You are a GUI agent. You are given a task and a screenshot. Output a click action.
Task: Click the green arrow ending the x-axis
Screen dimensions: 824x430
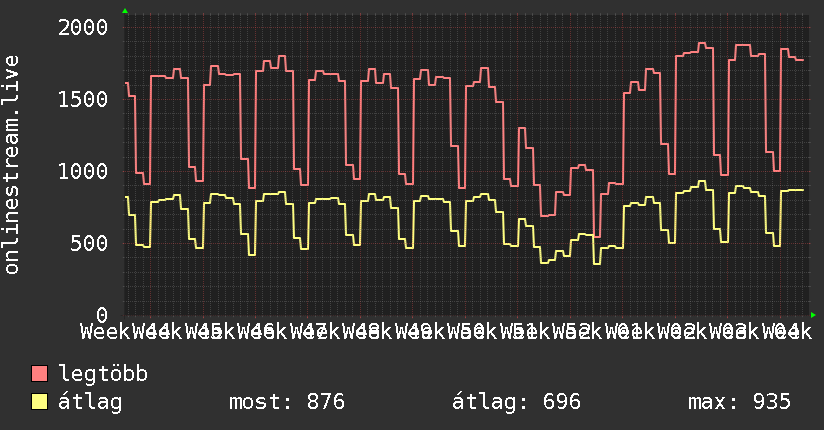click(813, 315)
